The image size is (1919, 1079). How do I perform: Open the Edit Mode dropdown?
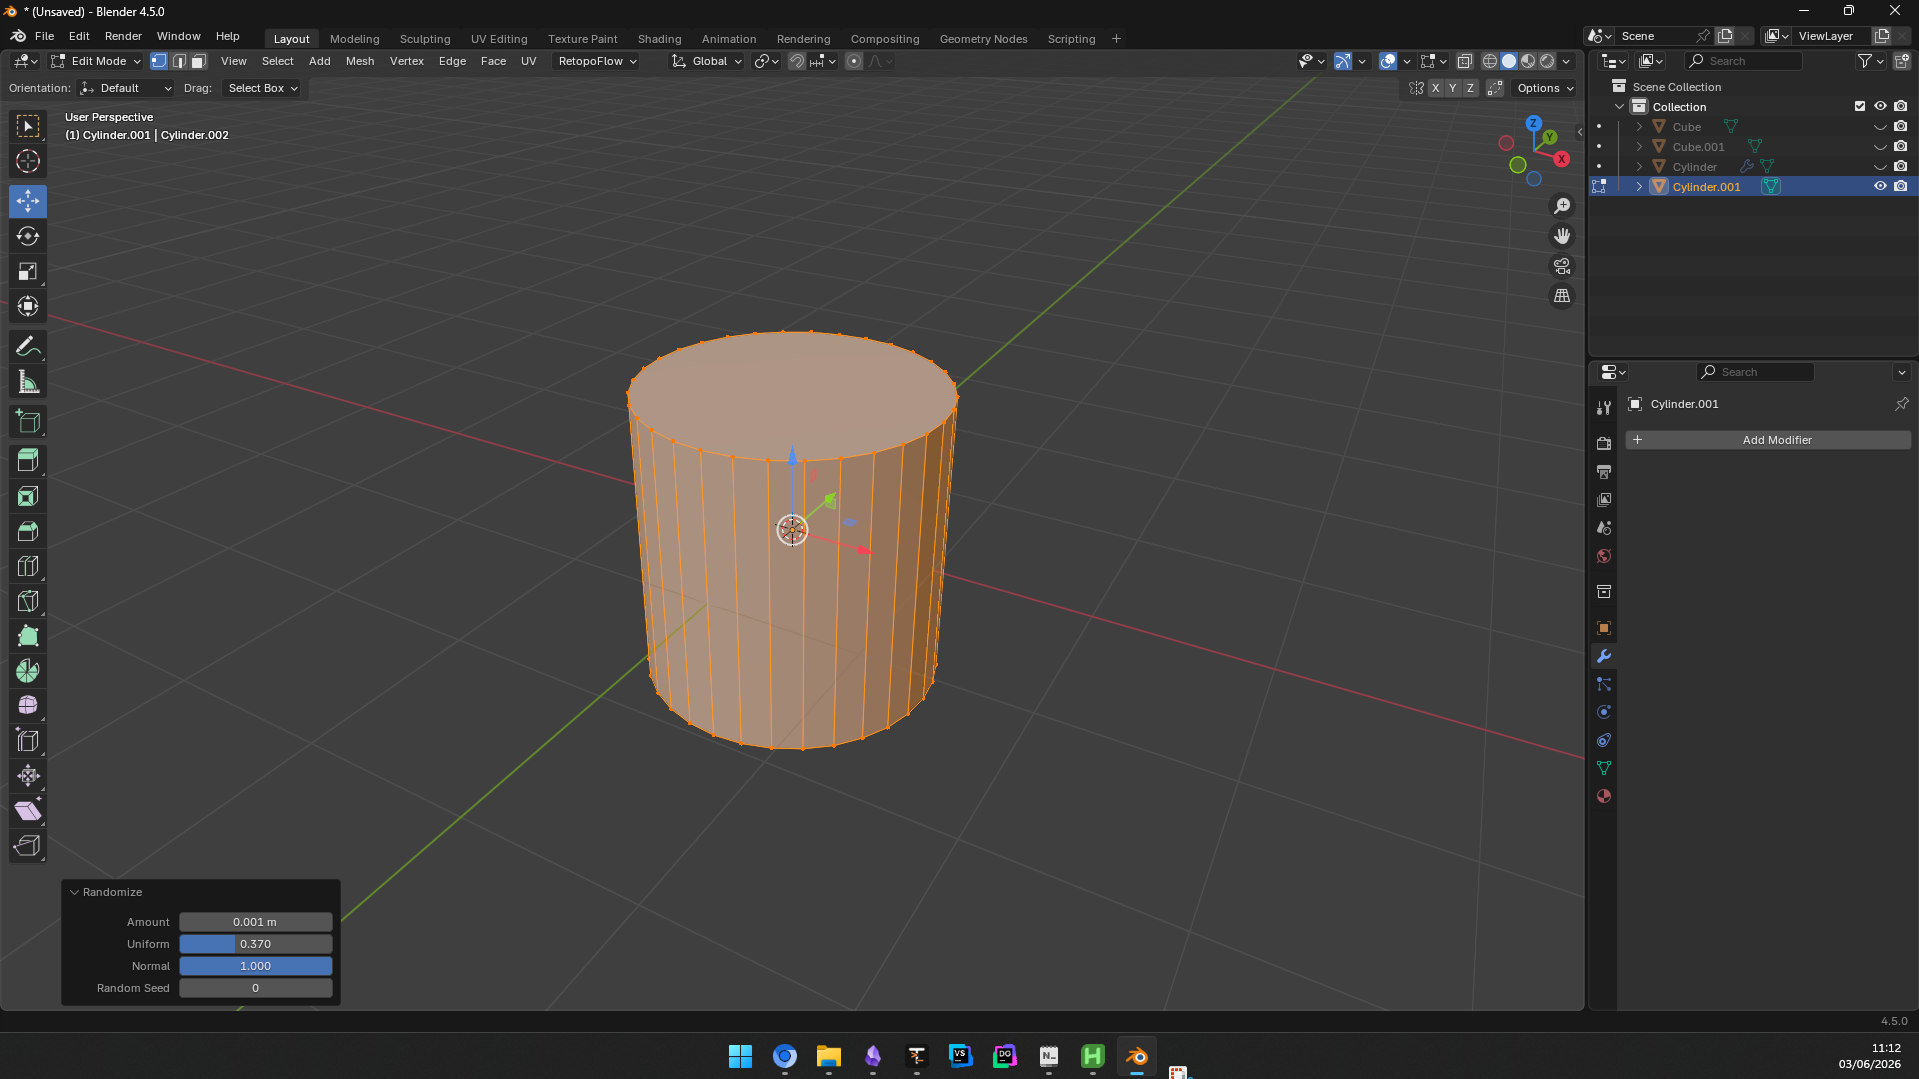96,61
